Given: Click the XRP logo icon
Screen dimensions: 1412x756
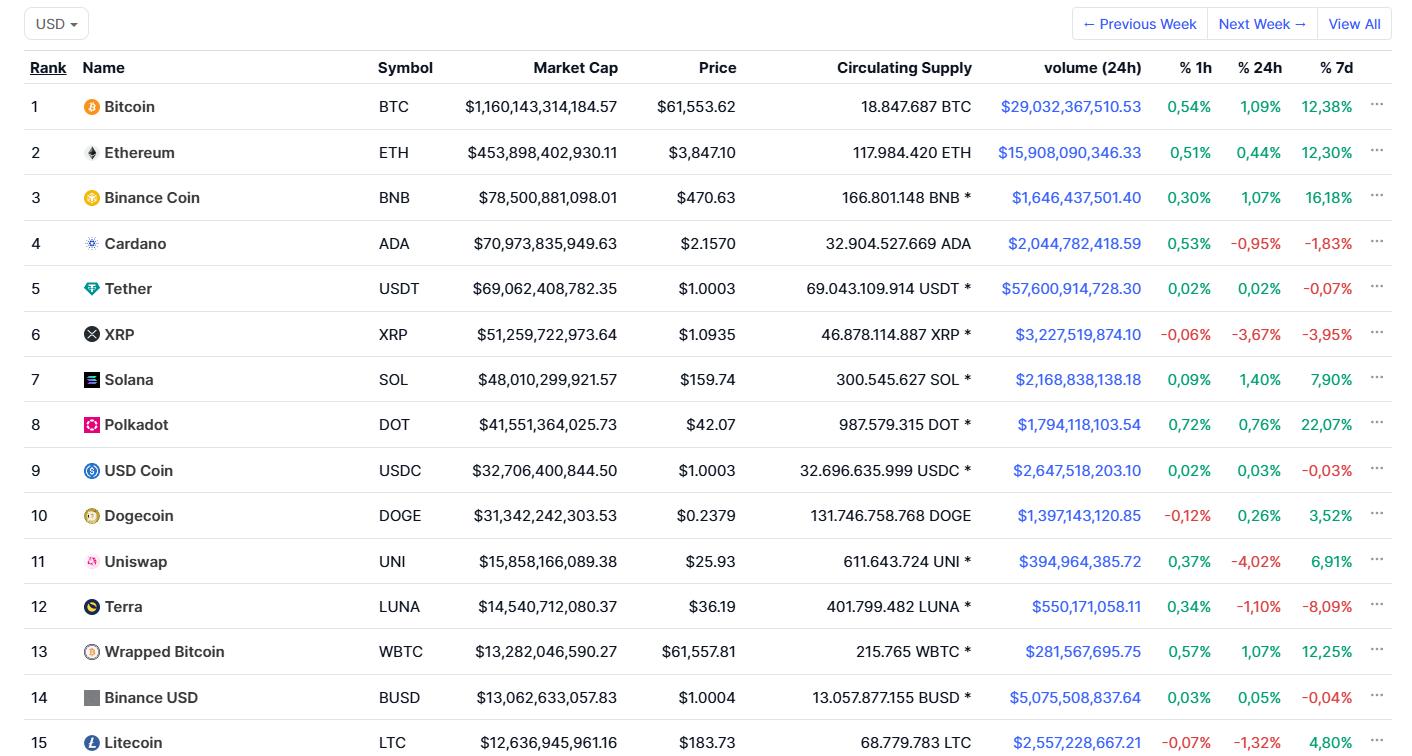Looking at the screenshot, I should click(x=91, y=335).
